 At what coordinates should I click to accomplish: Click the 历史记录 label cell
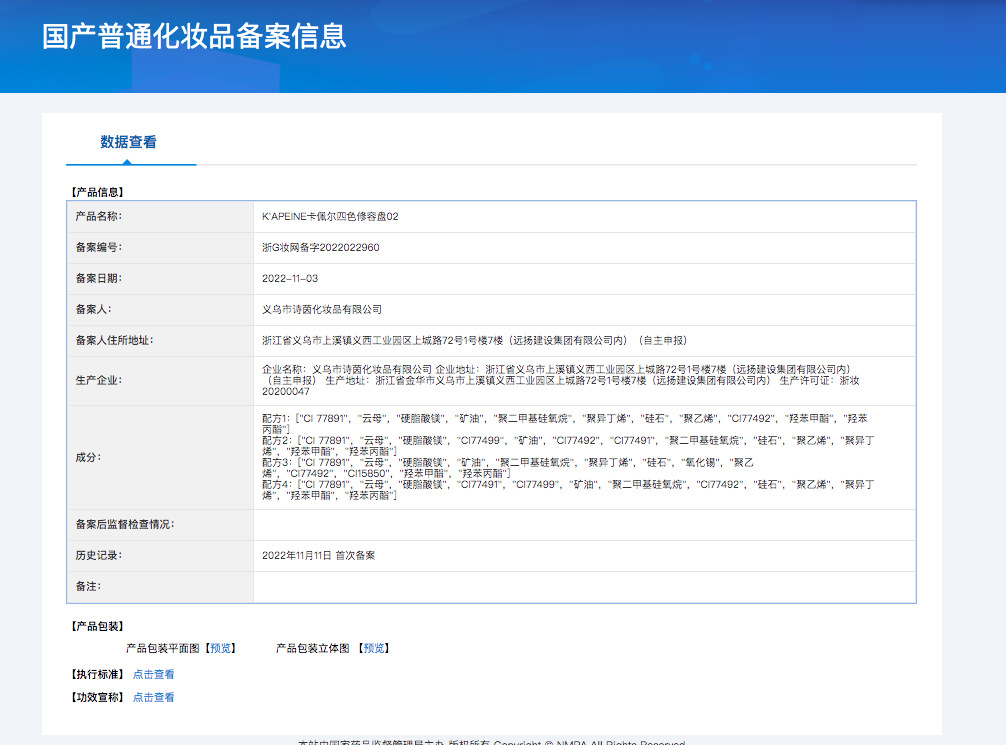160,556
